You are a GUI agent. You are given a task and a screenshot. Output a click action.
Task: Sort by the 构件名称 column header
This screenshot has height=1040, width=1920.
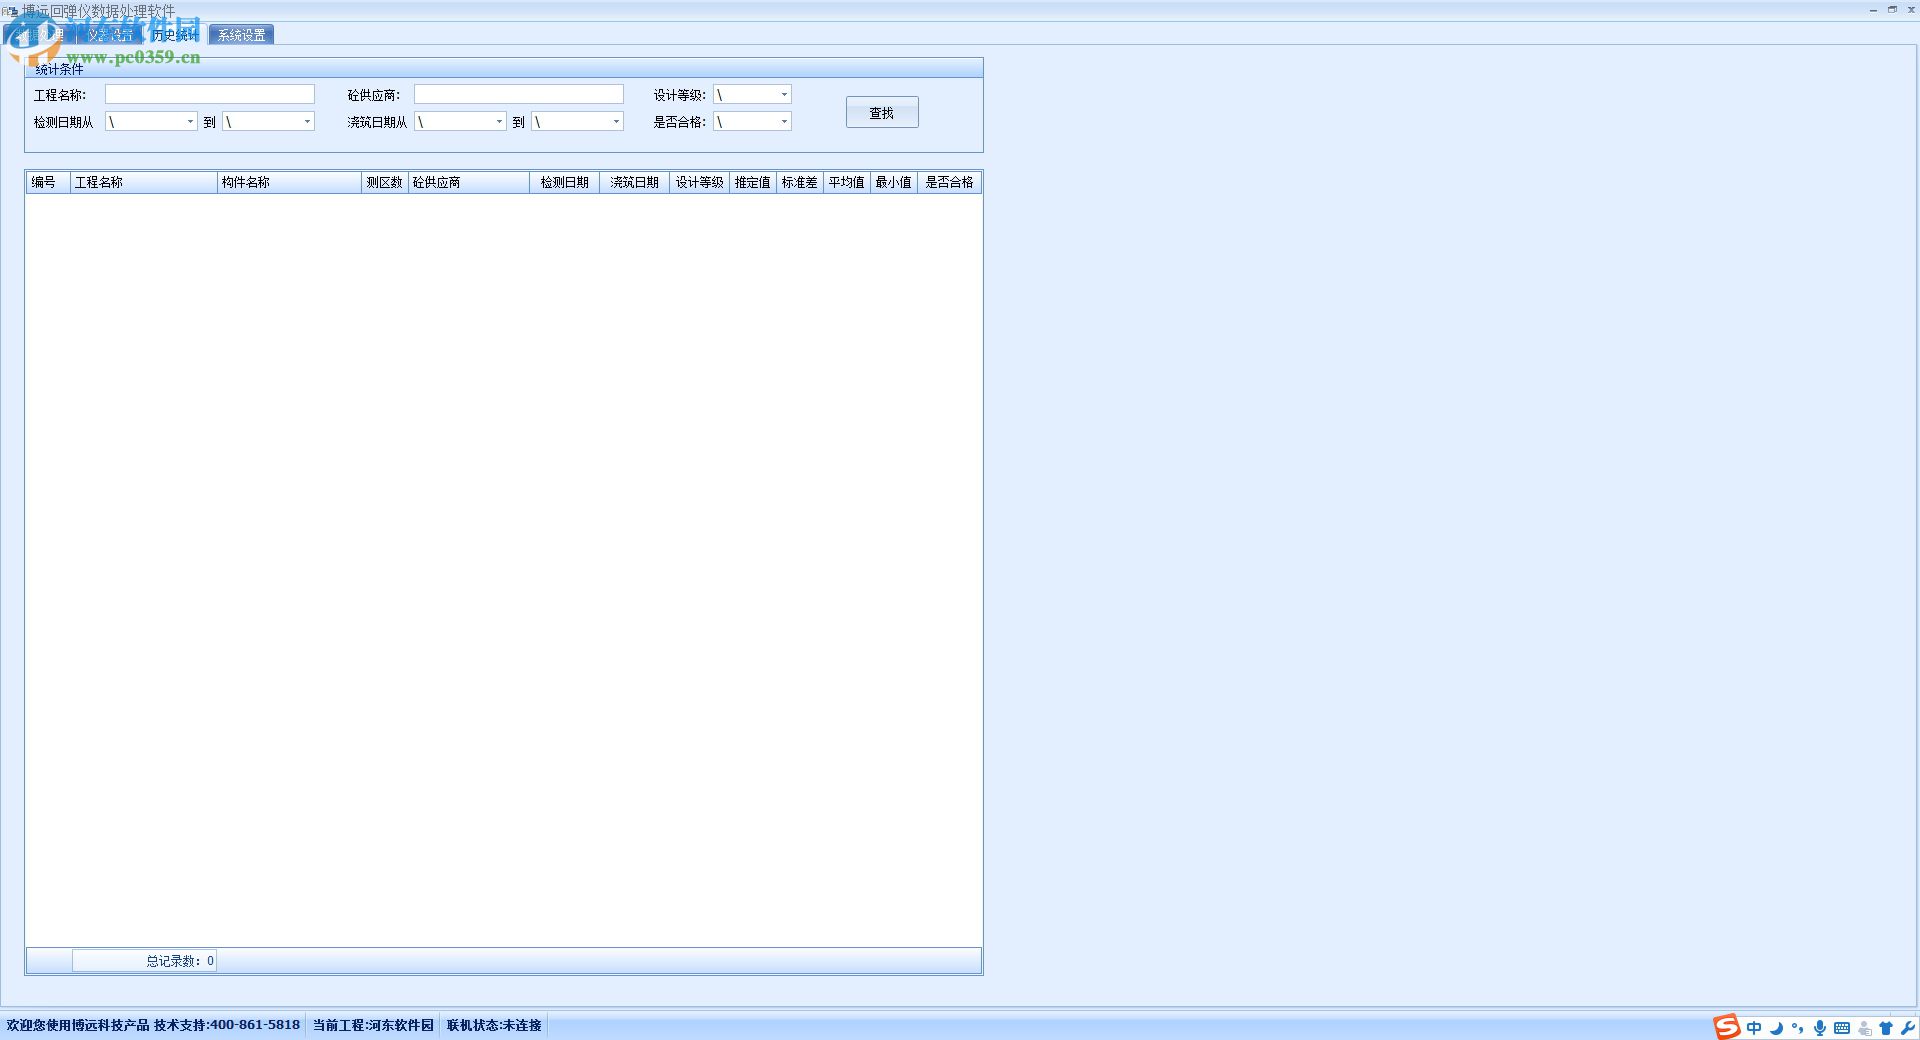289,182
